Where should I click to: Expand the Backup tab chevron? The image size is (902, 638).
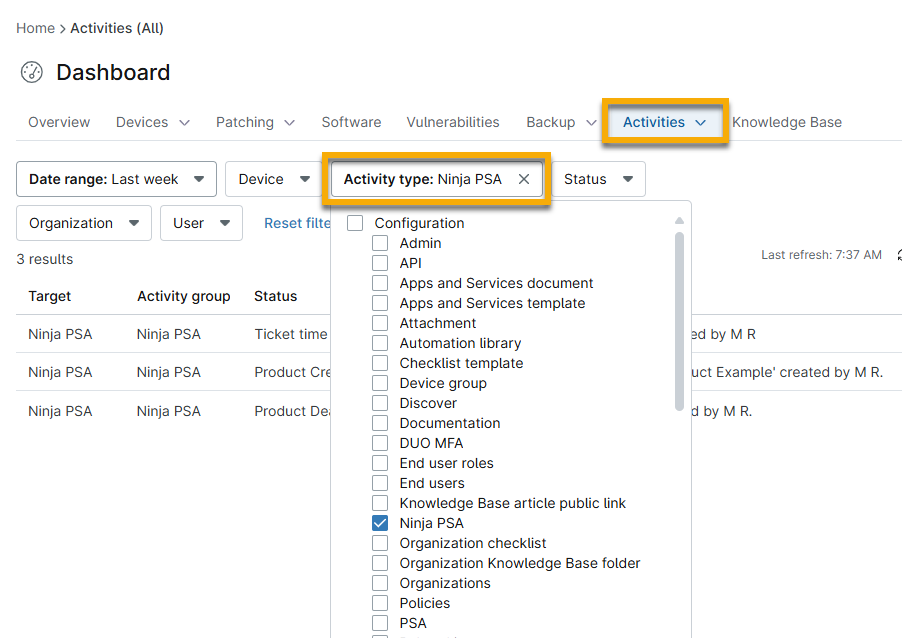point(591,122)
